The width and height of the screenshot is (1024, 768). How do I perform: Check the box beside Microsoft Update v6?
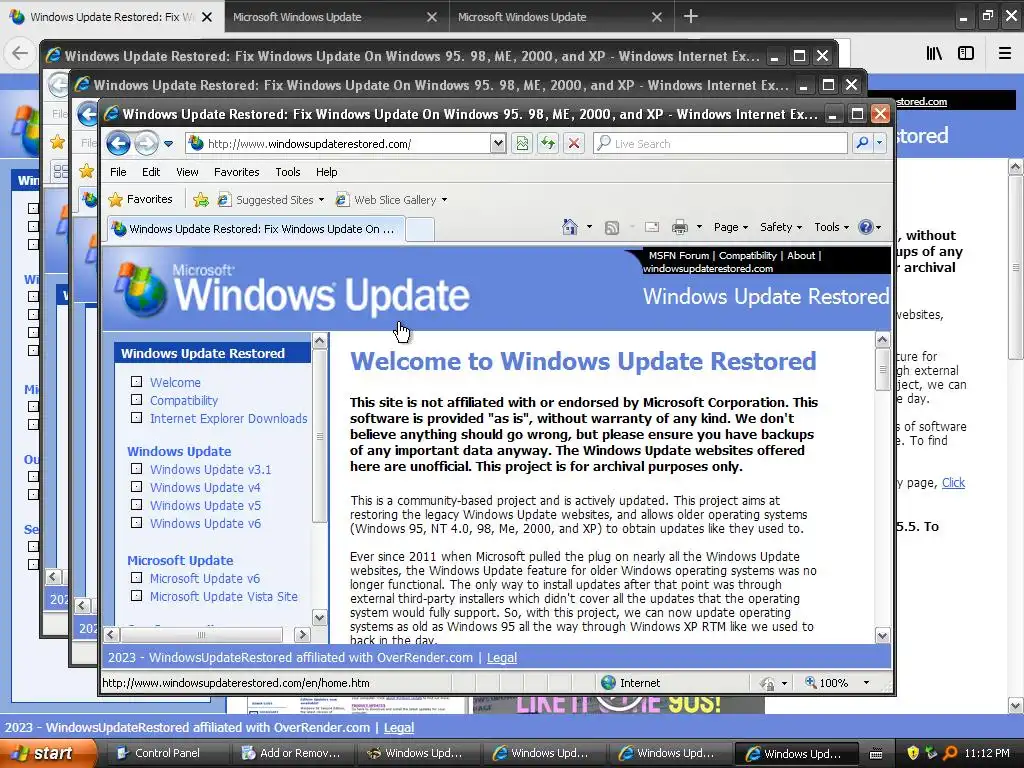[x=136, y=577]
